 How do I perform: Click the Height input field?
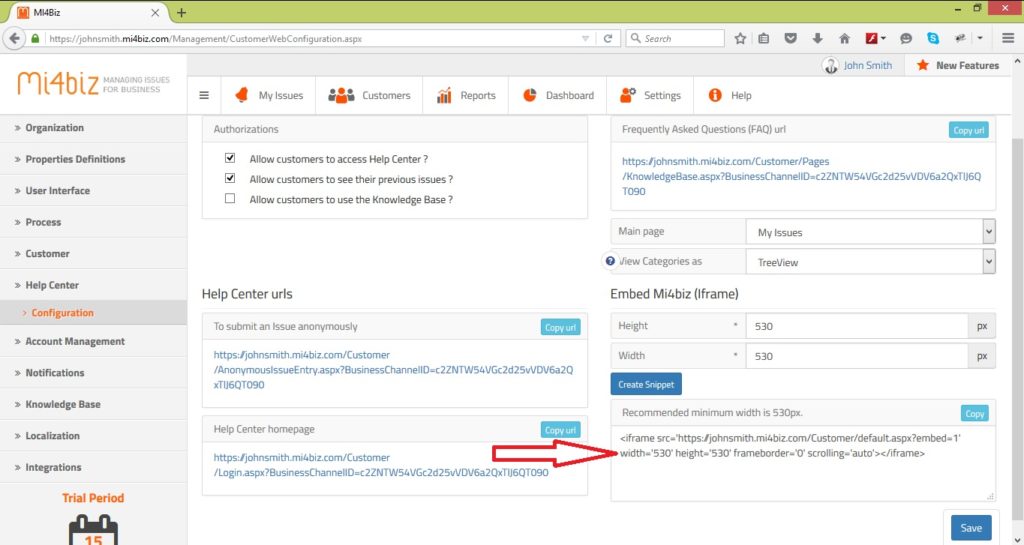coord(856,326)
